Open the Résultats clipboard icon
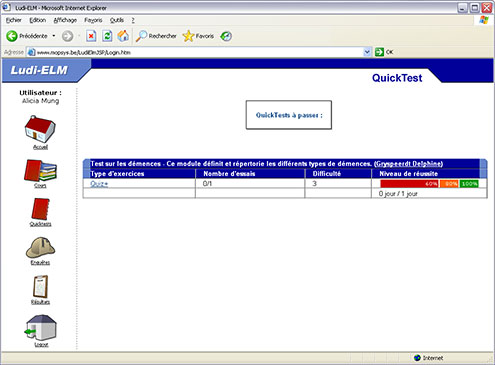Image resolution: width=495 pixels, height=365 pixels. (41, 287)
